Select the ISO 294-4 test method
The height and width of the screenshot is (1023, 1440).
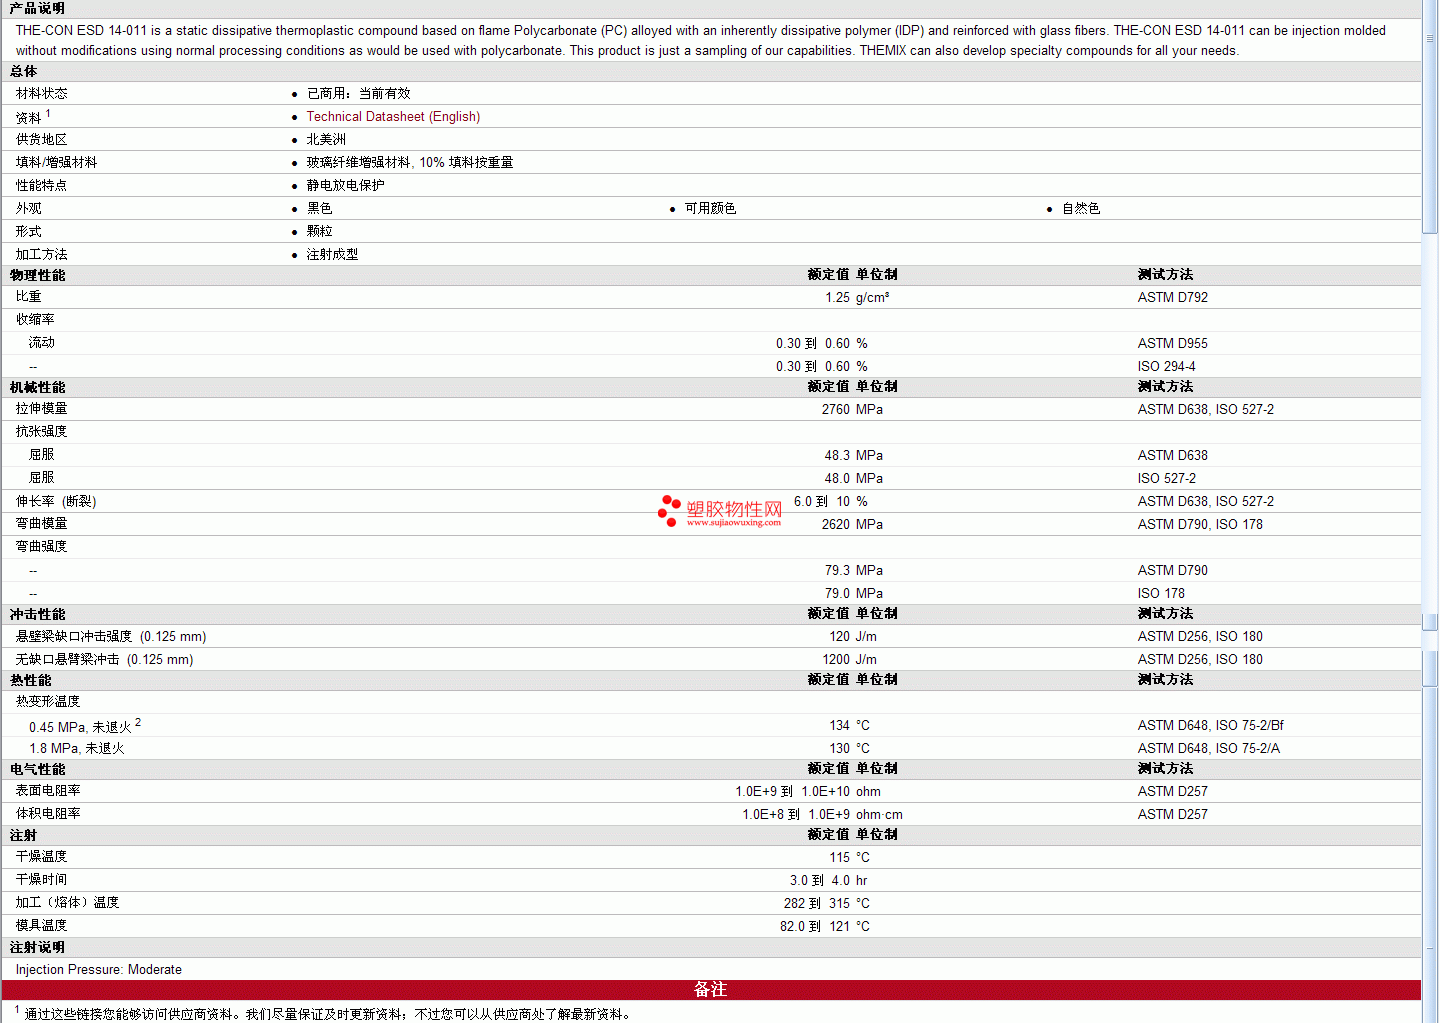pyautogui.click(x=1166, y=366)
